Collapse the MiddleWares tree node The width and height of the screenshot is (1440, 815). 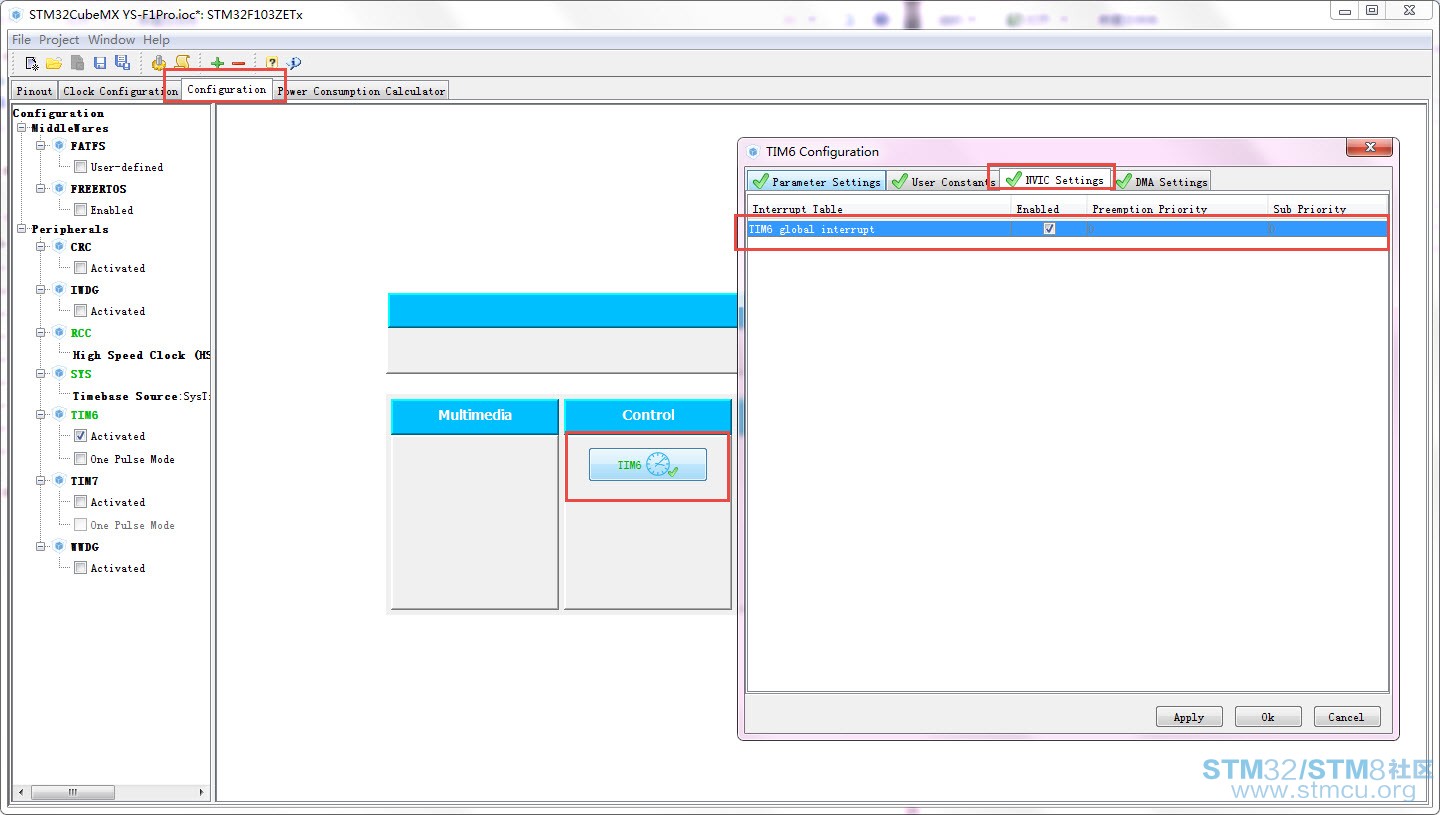coord(22,128)
